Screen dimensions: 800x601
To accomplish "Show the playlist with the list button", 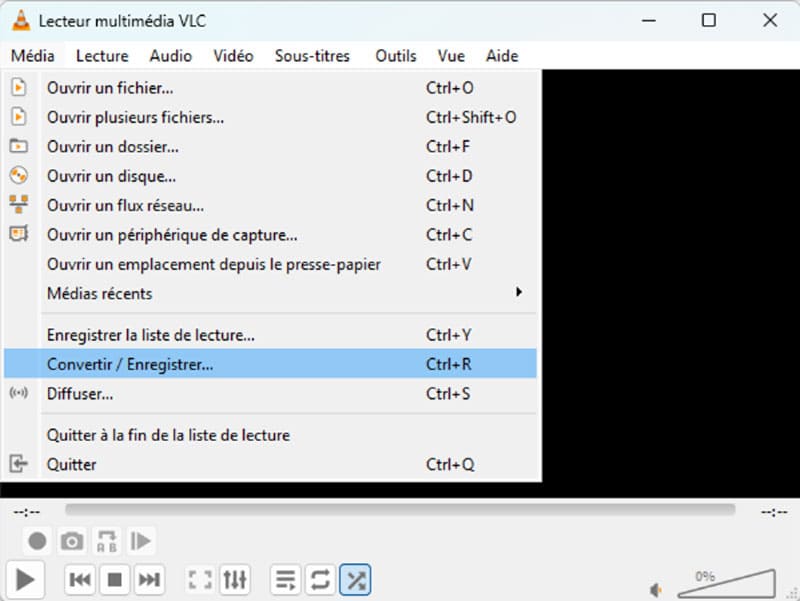I will point(285,580).
